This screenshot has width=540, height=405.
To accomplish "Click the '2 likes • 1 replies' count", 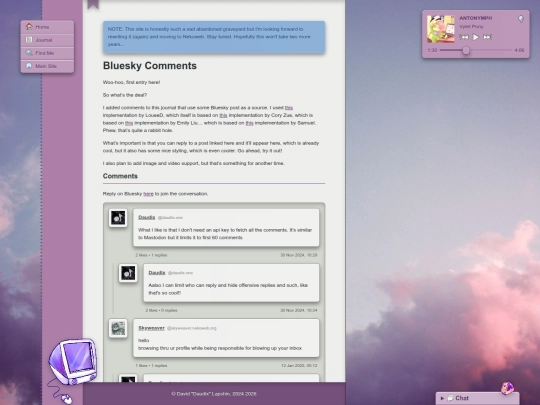I will [151, 255].
